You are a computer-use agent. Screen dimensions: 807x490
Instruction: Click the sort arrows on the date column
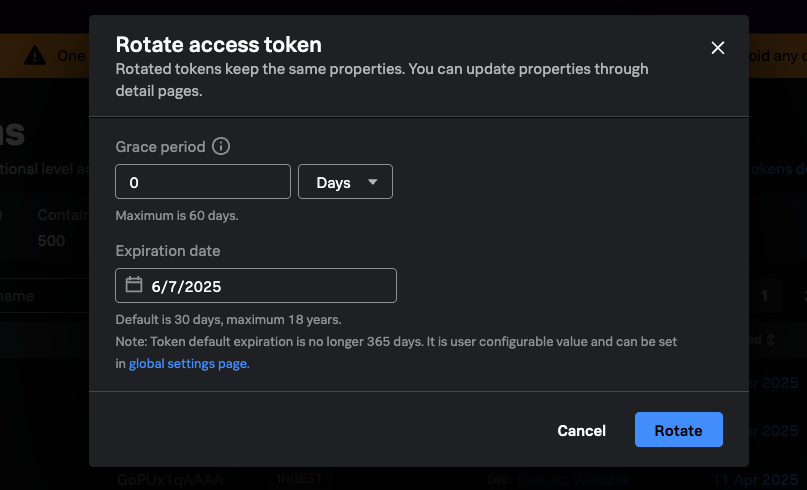(771, 340)
